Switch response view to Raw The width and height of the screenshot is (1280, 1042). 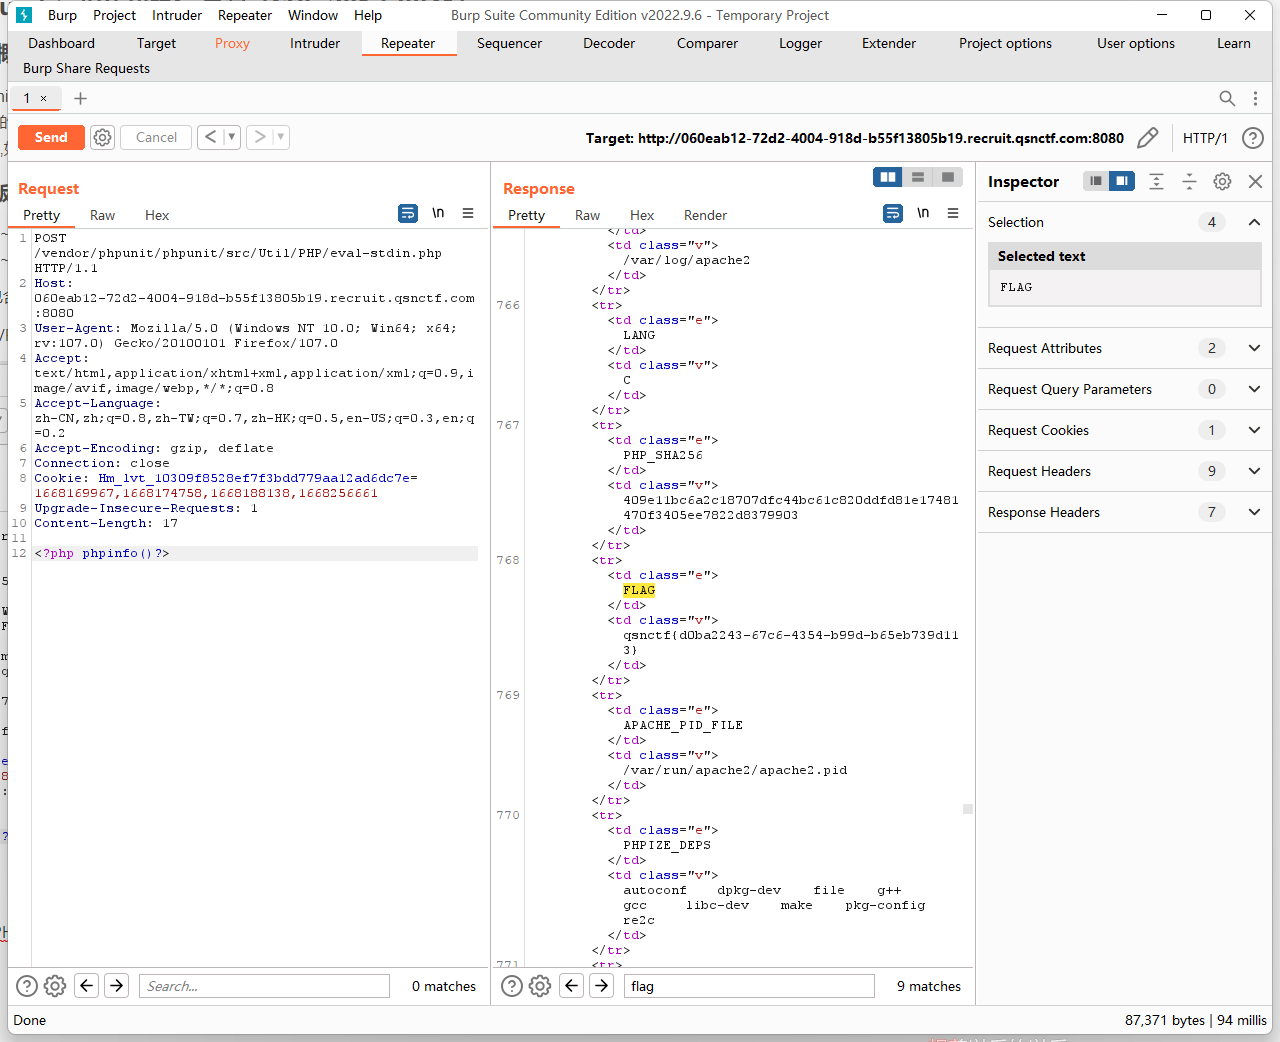click(587, 215)
